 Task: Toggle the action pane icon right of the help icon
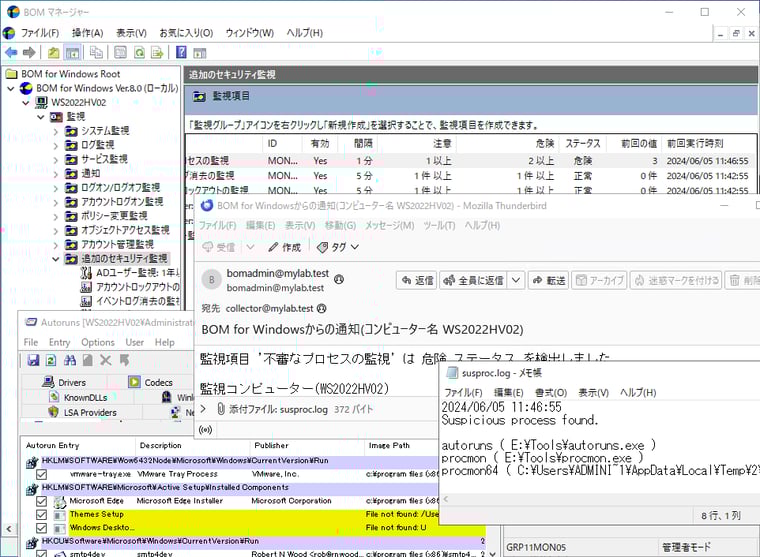coord(199,52)
